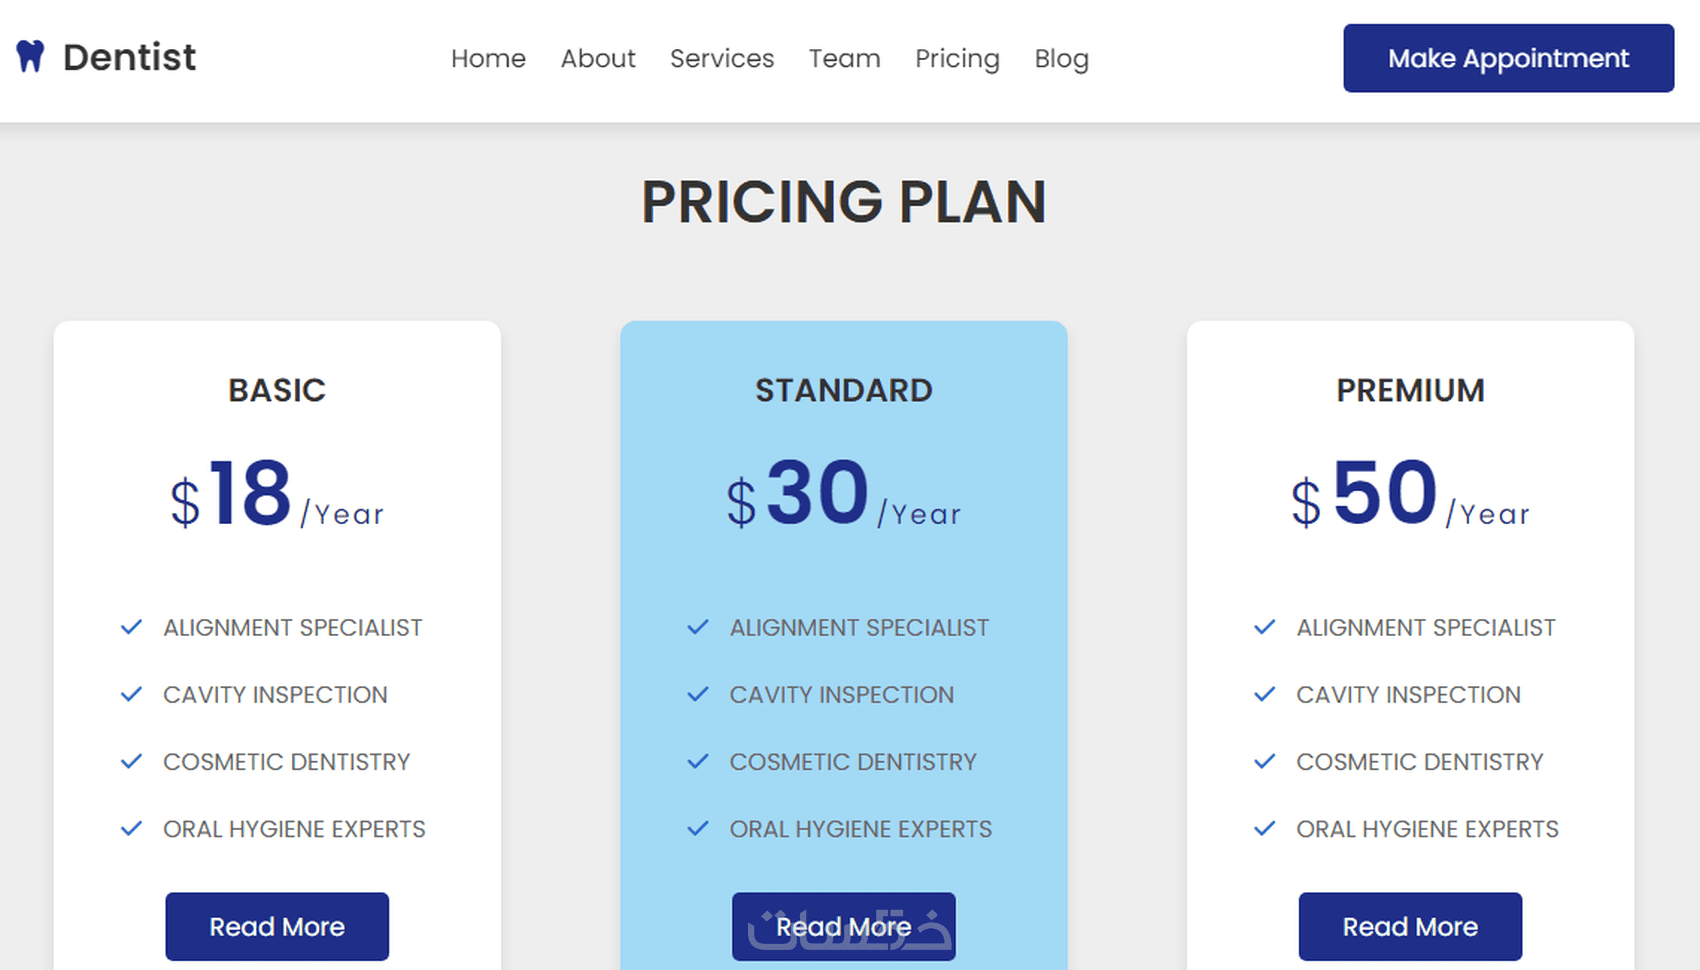Click the Alignment Specialist checkmark in Basic plan
Viewport: 1700px width, 970px height.
[x=131, y=628]
